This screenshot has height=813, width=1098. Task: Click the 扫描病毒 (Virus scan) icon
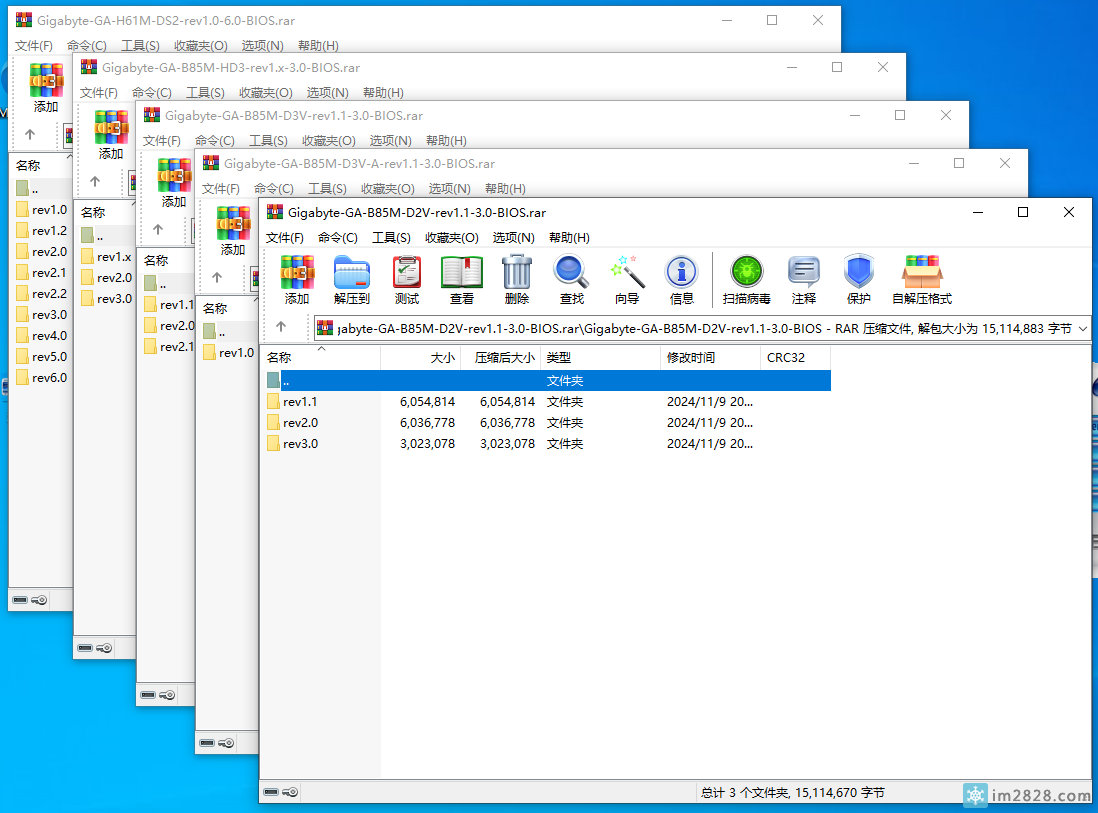tap(746, 279)
